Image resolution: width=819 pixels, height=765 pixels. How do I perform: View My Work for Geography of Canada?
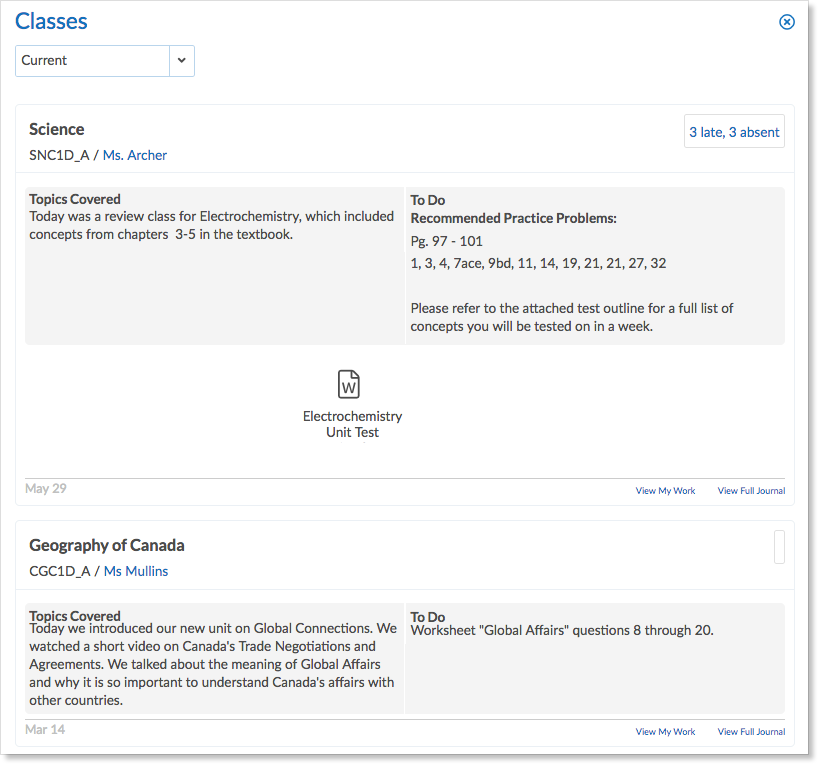665,732
